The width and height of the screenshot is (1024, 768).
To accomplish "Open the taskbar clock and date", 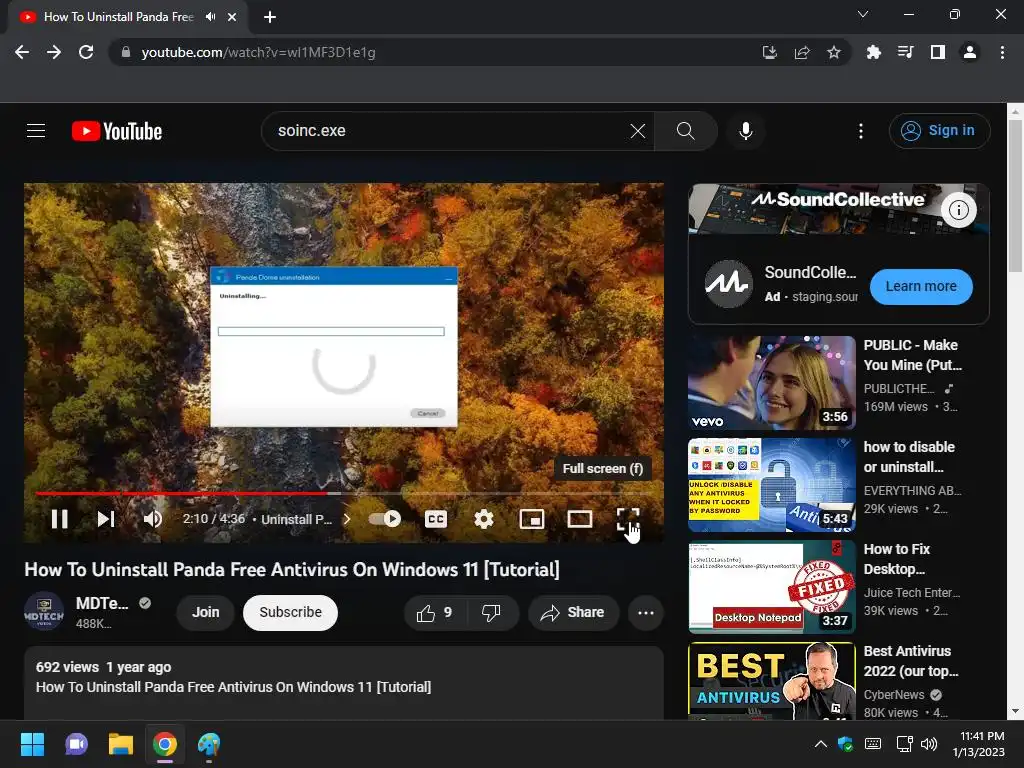I will click(979, 744).
